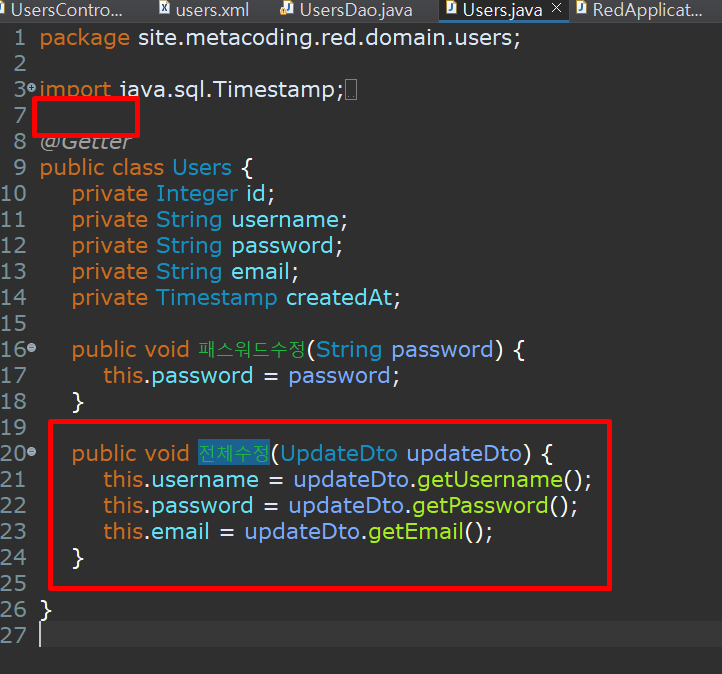The height and width of the screenshot is (674, 722).
Task: Collapse the 전체수정 method on line 20
Action: pyautogui.click(x=31, y=452)
